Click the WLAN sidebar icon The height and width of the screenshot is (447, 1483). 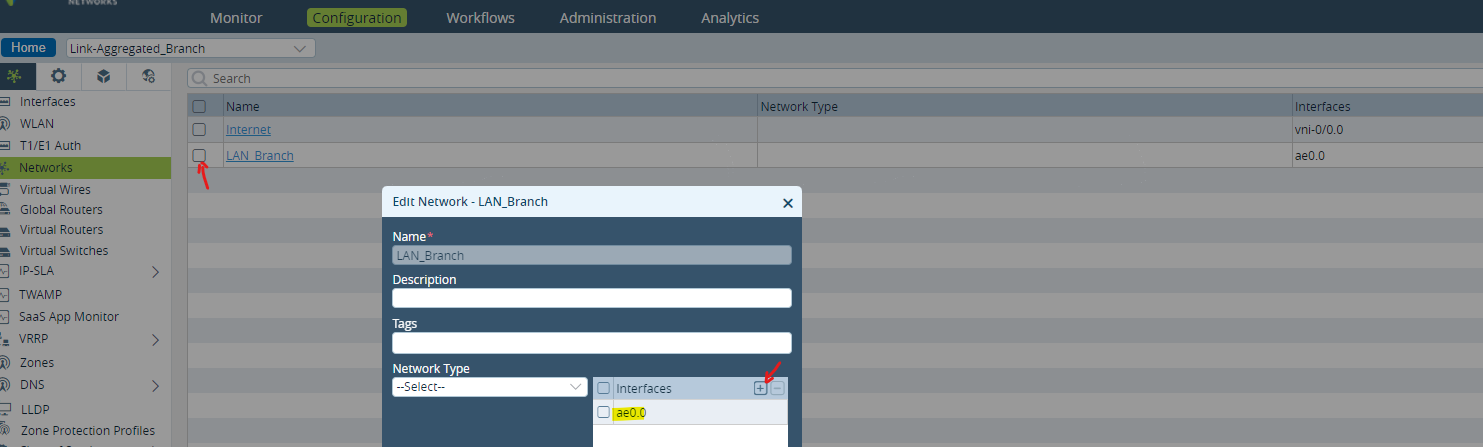pyautogui.click(x=5, y=124)
